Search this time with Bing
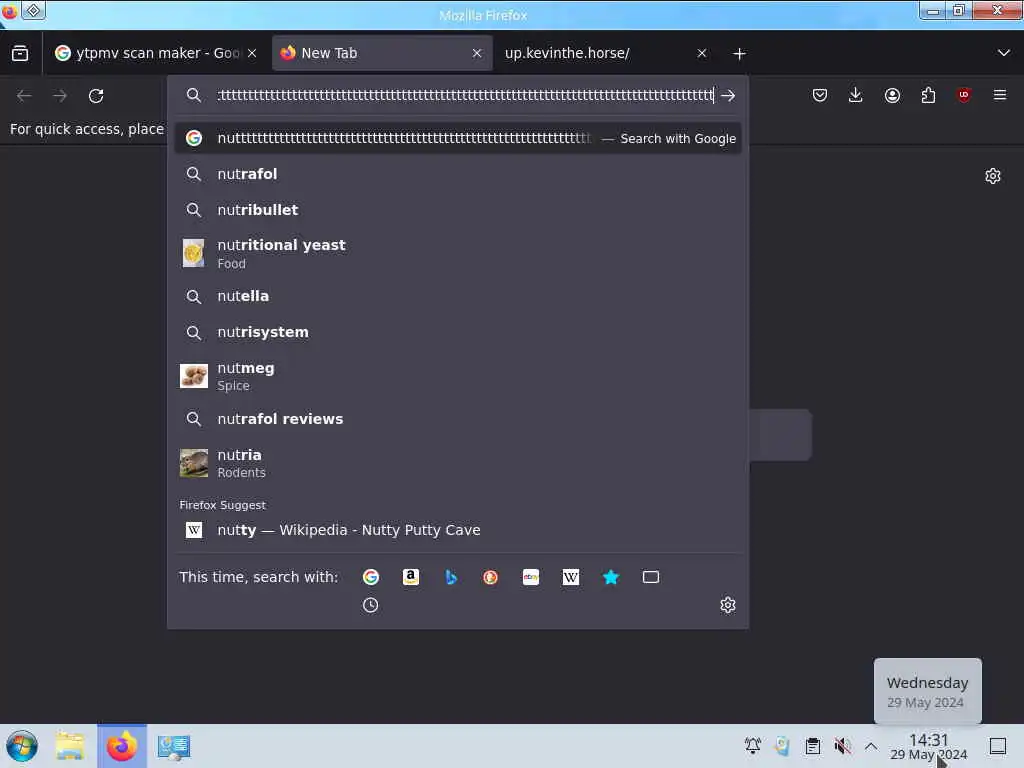This screenshot has width=1024, height=768. pyautogui.click(x=451, y=577)
